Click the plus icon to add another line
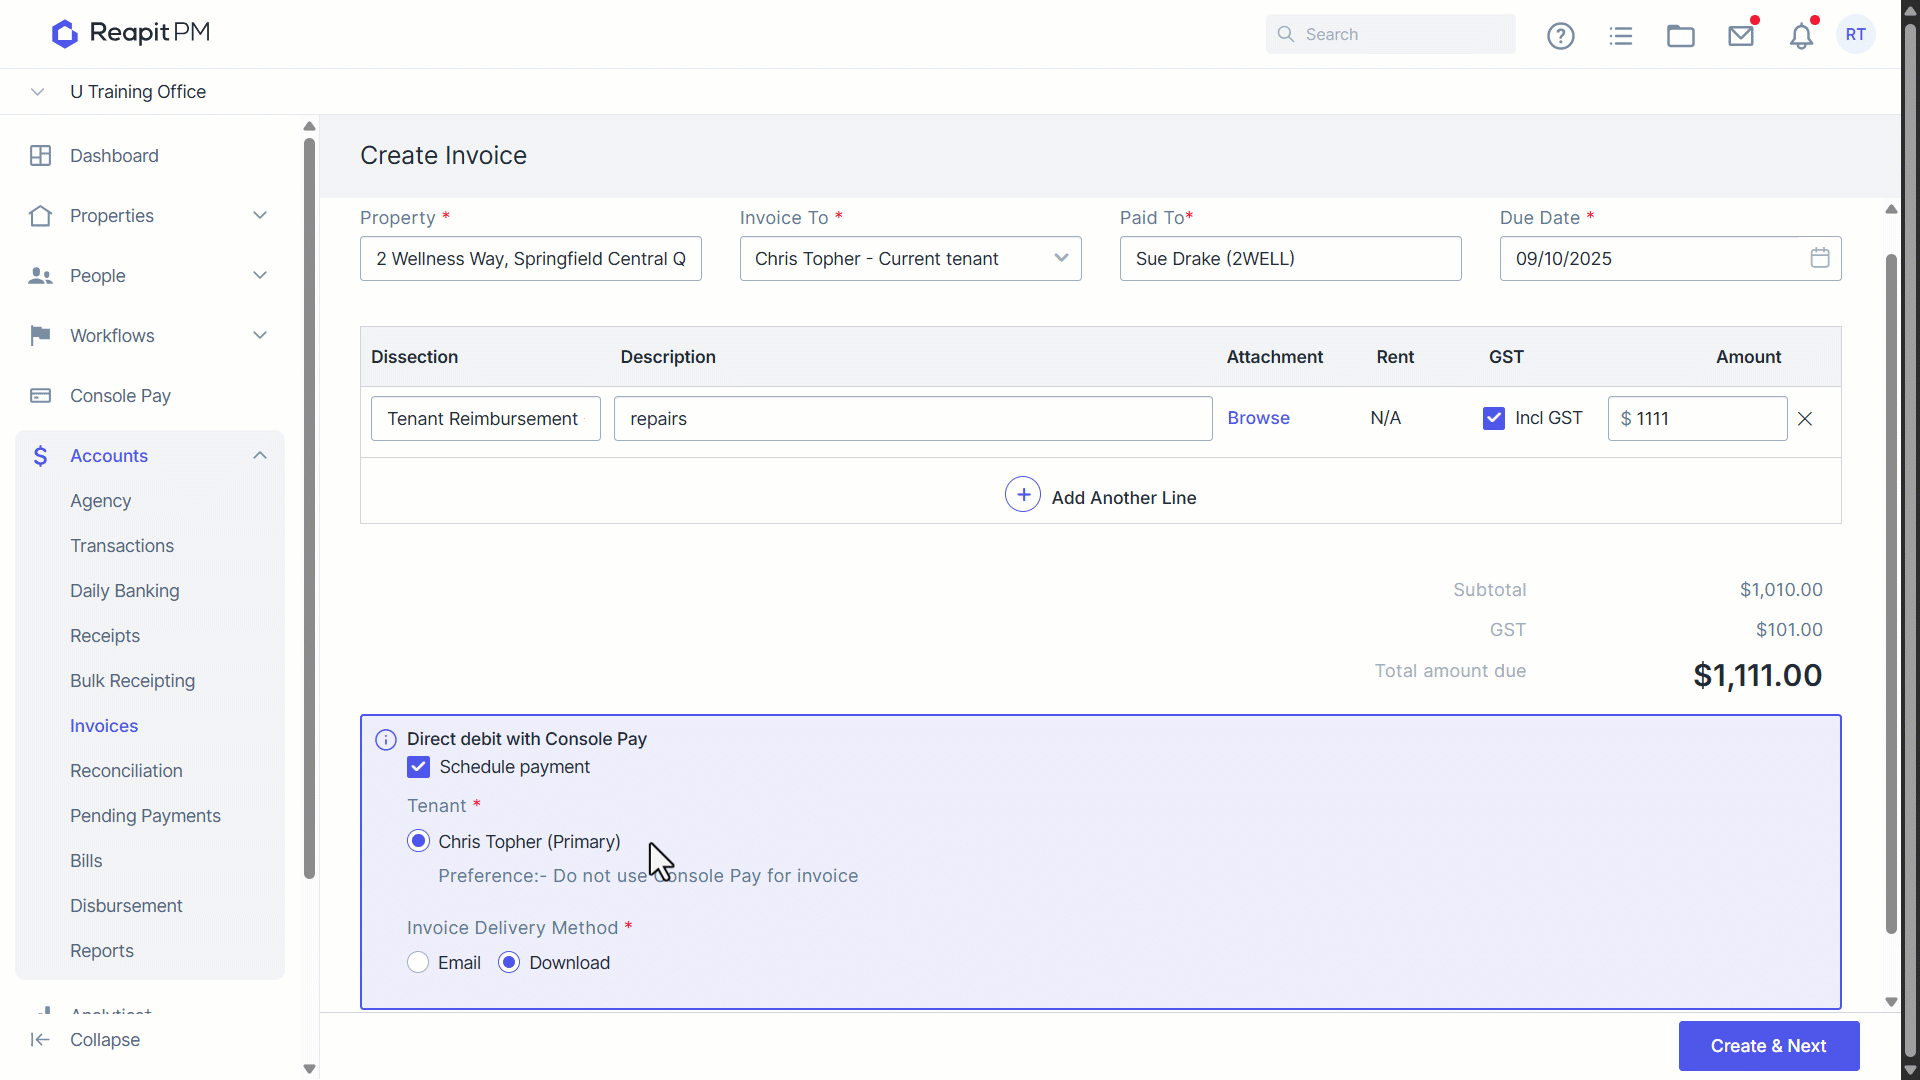Screen dimensions: 1920x1080 click(x=1023, y=495)
